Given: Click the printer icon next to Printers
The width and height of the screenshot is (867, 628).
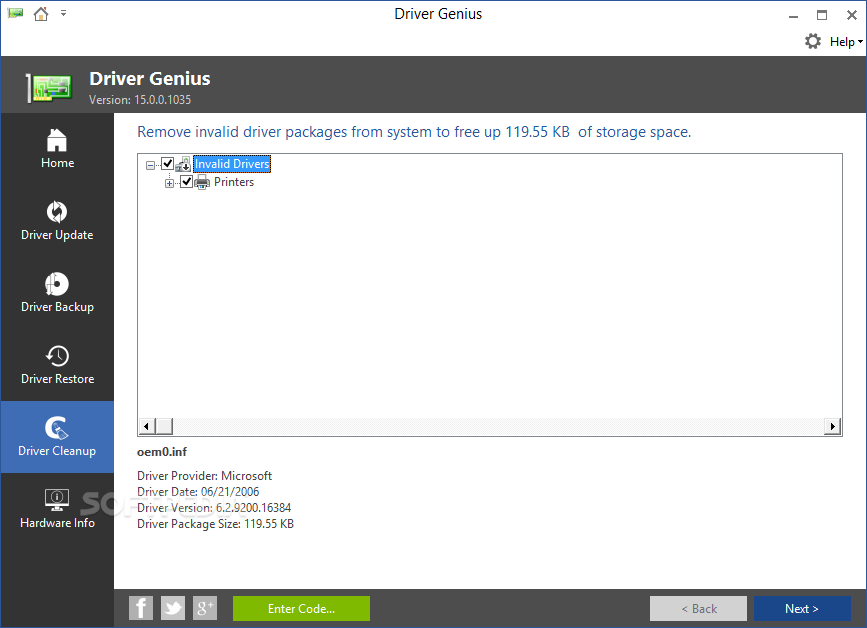Looking at the screenshot, I should [x=202, y=182].
